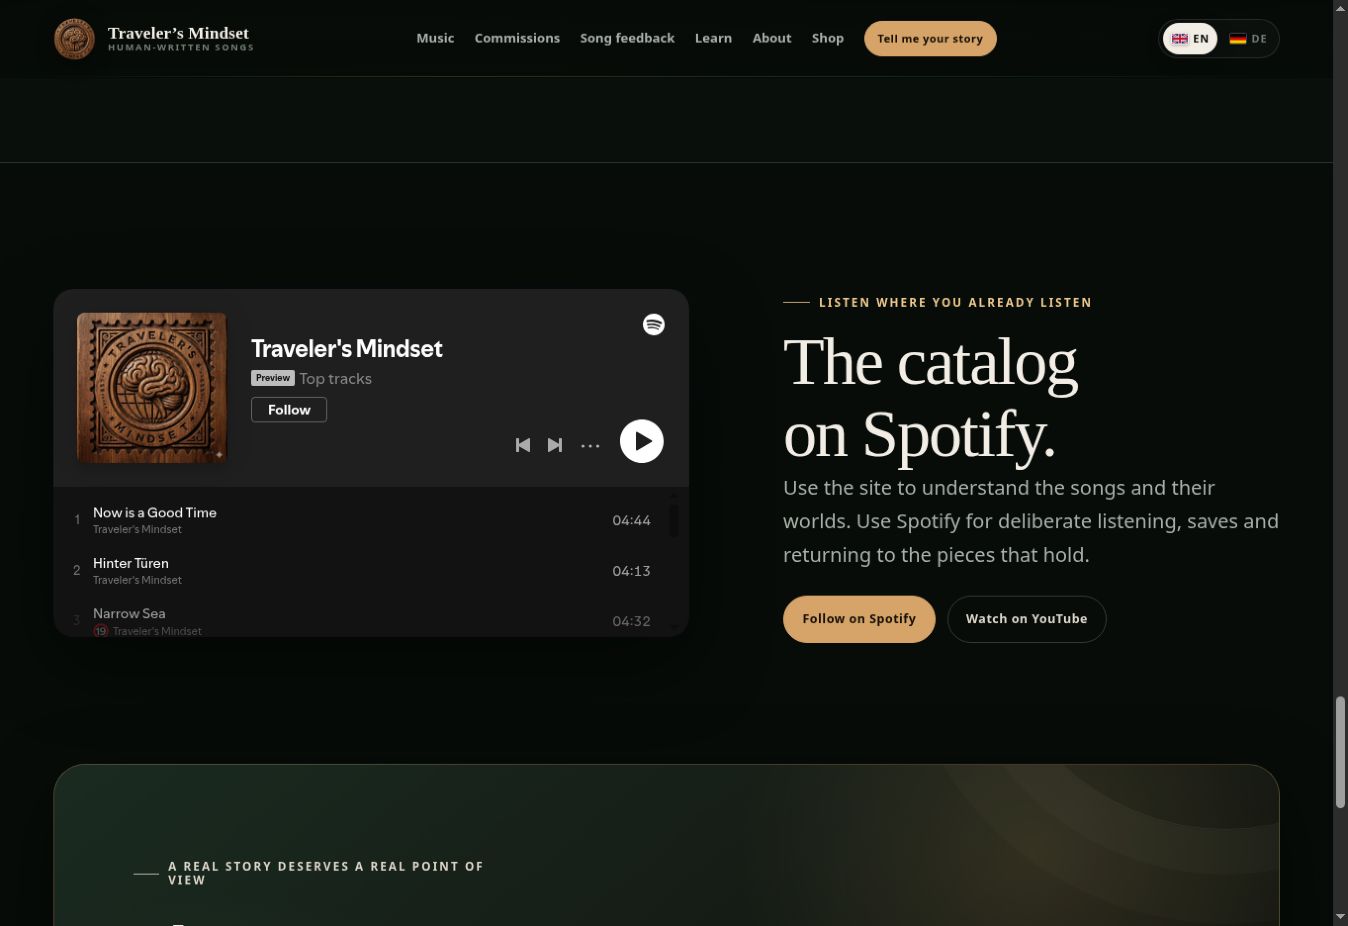Click duration 04:32
Viewport: 1348px width, 926px height.
tap(631, 621)
